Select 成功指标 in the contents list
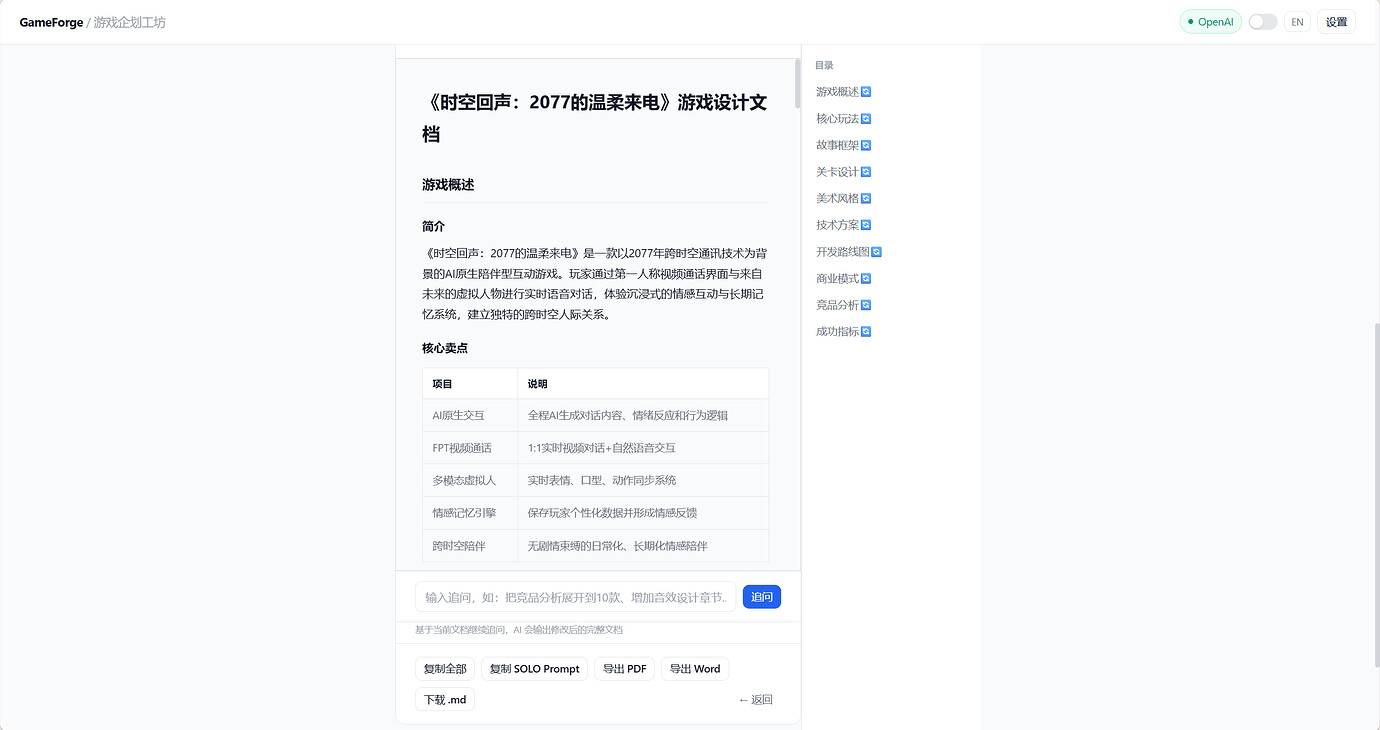 [837, 332]
